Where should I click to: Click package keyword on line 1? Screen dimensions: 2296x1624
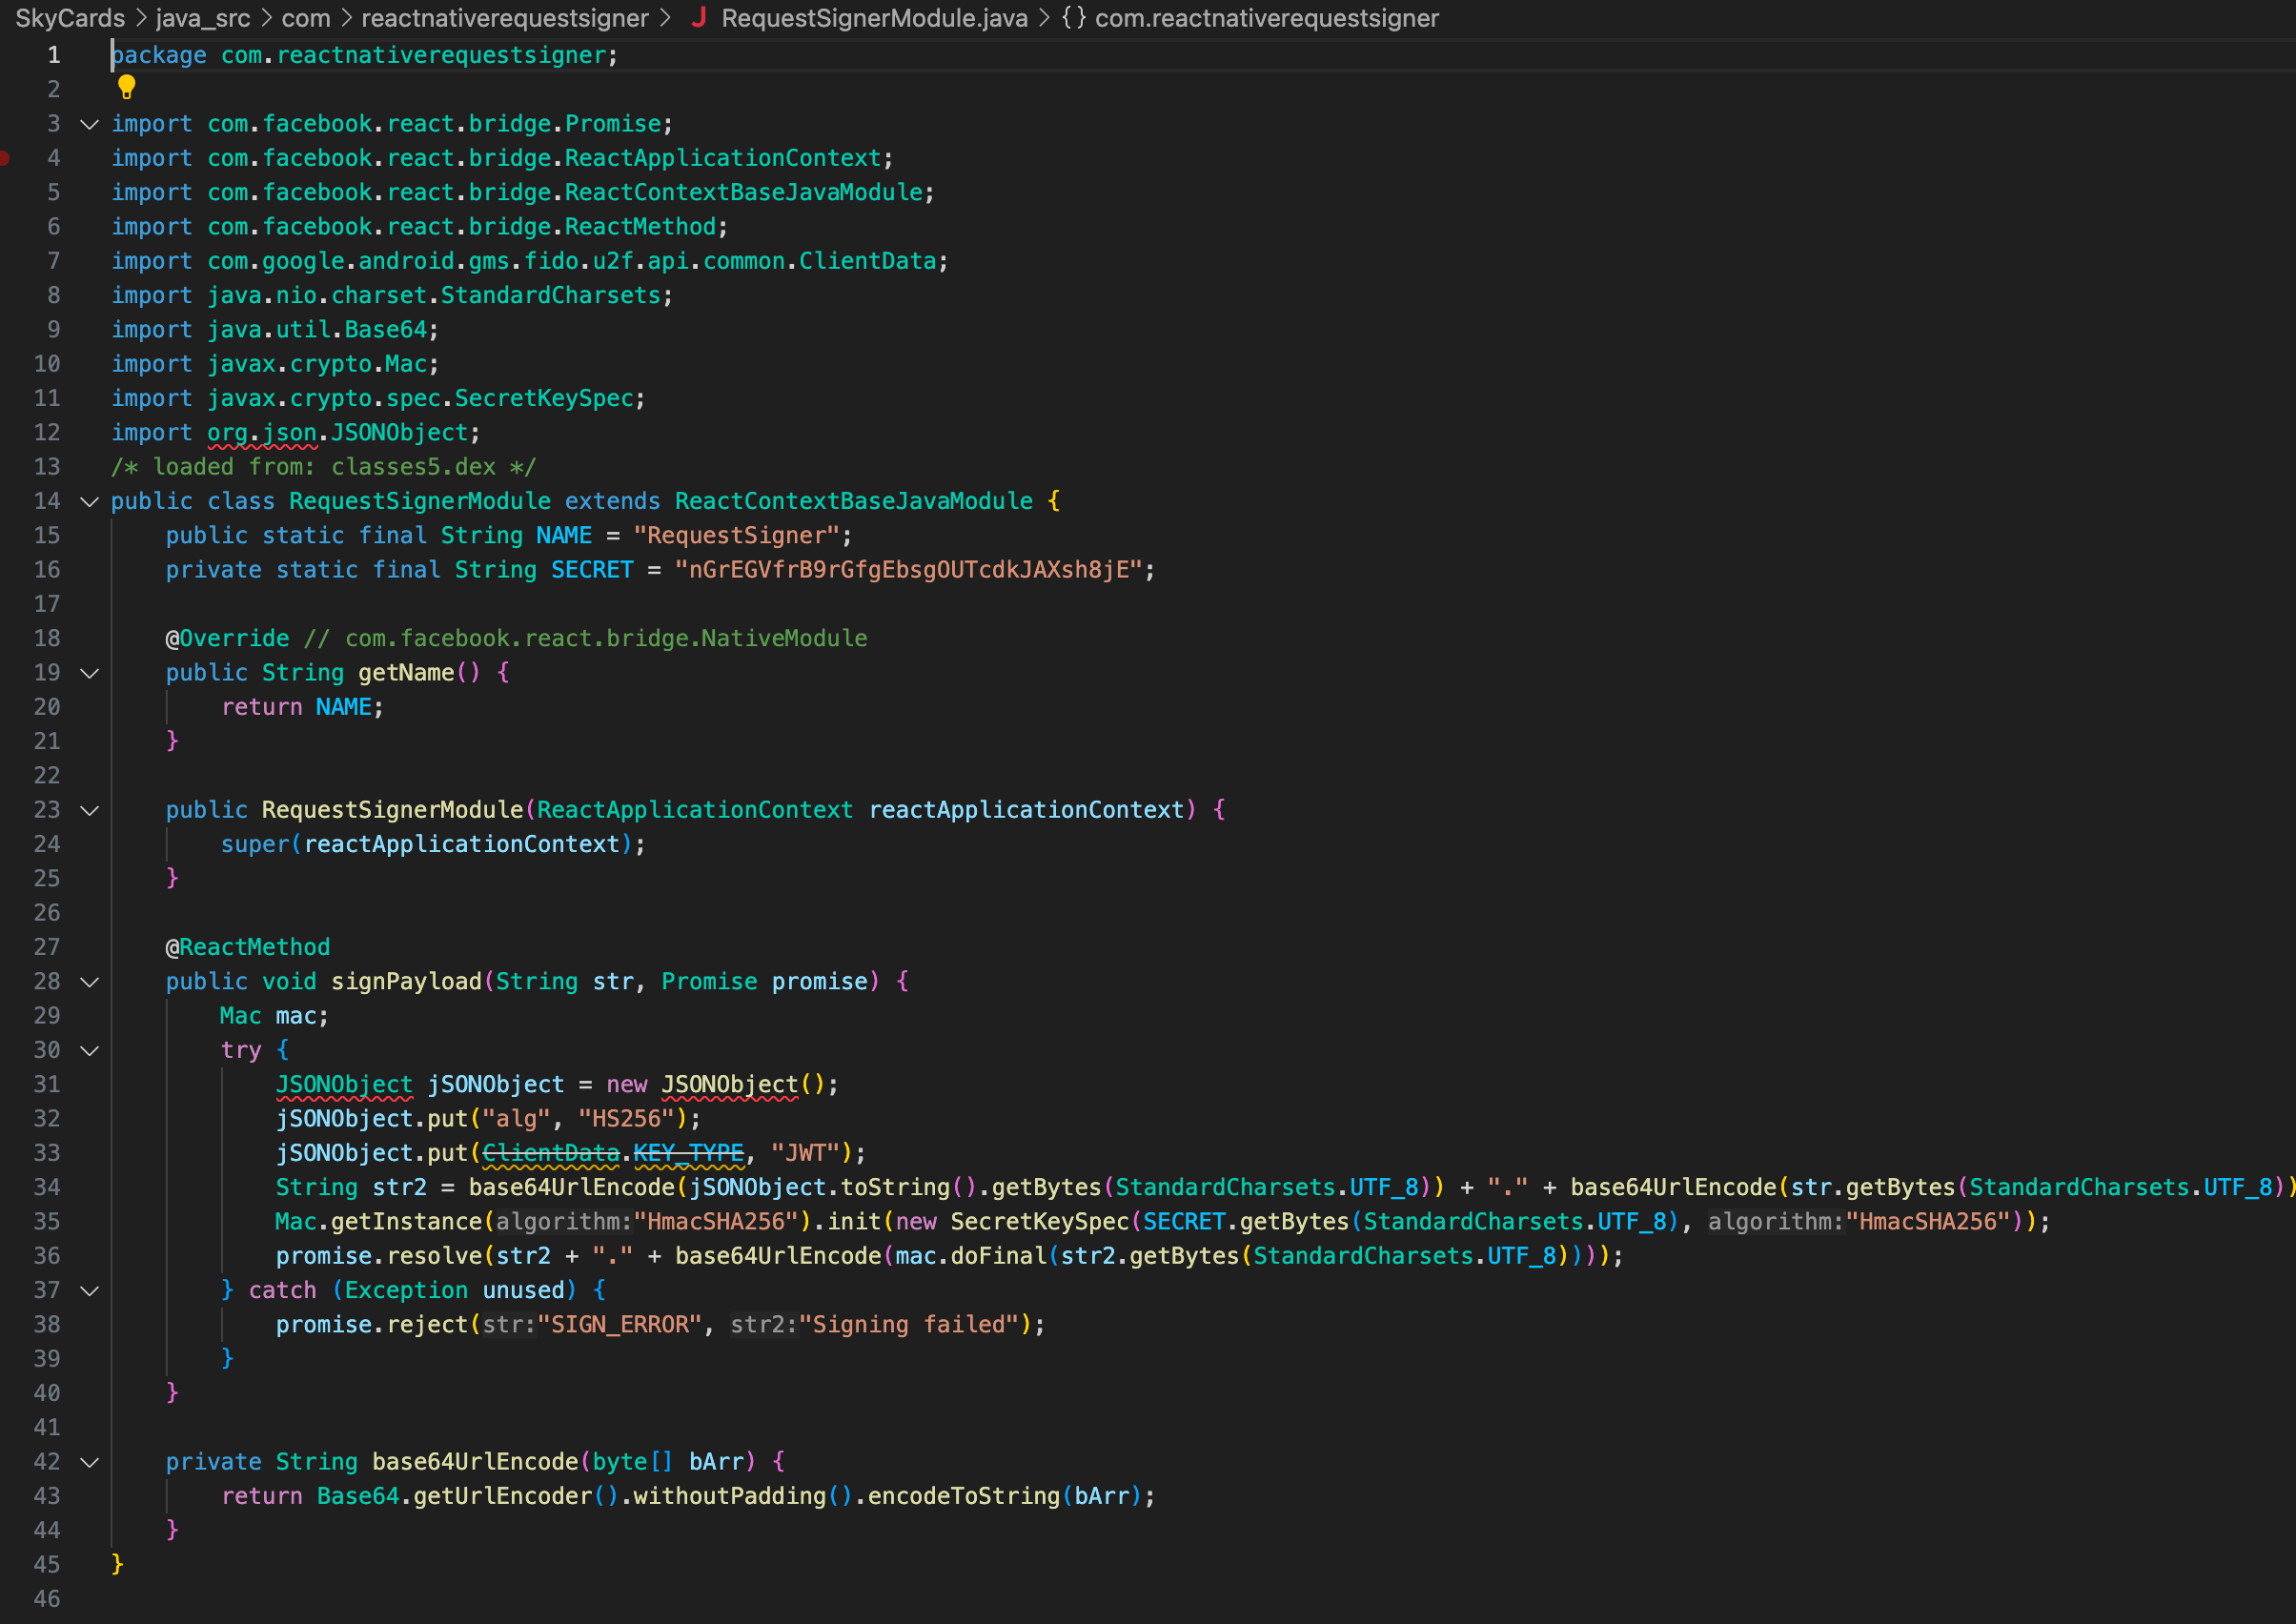(159, 55)
